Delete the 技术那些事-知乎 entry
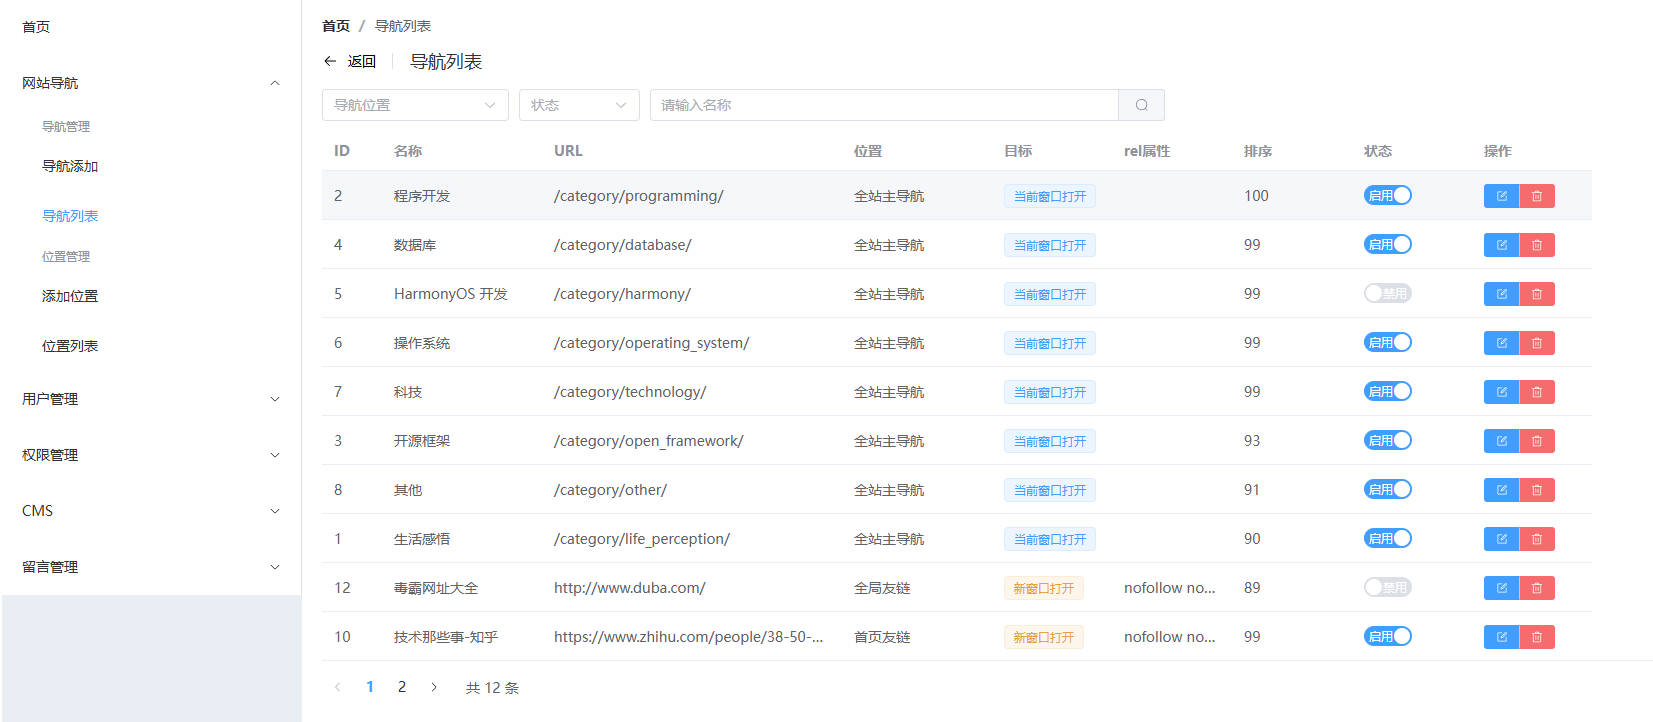The width and height of the screenshot is (1653, 722). click(1537, 637)
